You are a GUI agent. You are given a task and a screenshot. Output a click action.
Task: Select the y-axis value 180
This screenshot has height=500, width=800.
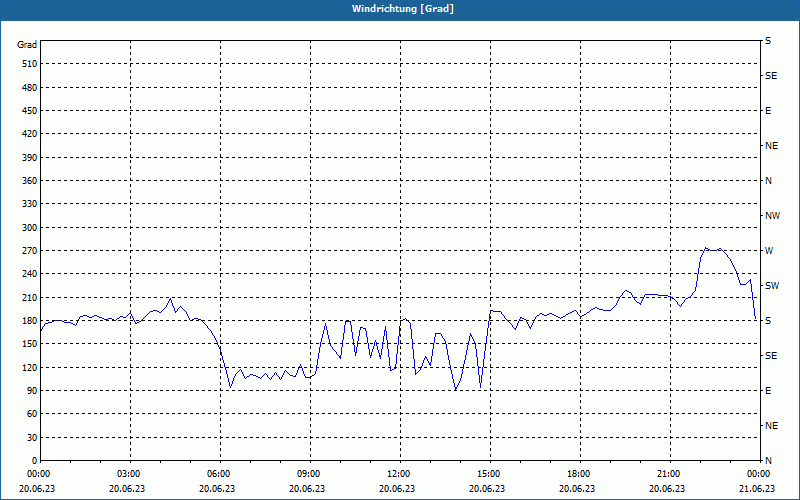coord(30,321)
